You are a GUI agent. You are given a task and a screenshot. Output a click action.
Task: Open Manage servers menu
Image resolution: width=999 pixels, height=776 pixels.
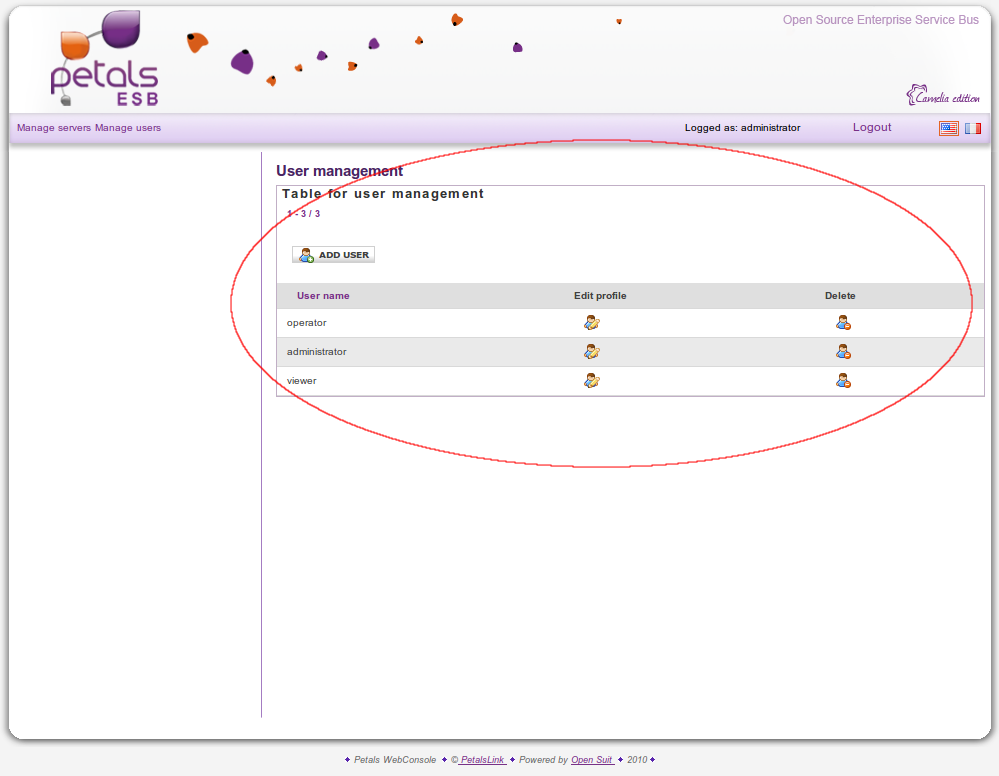click(54, 128)
